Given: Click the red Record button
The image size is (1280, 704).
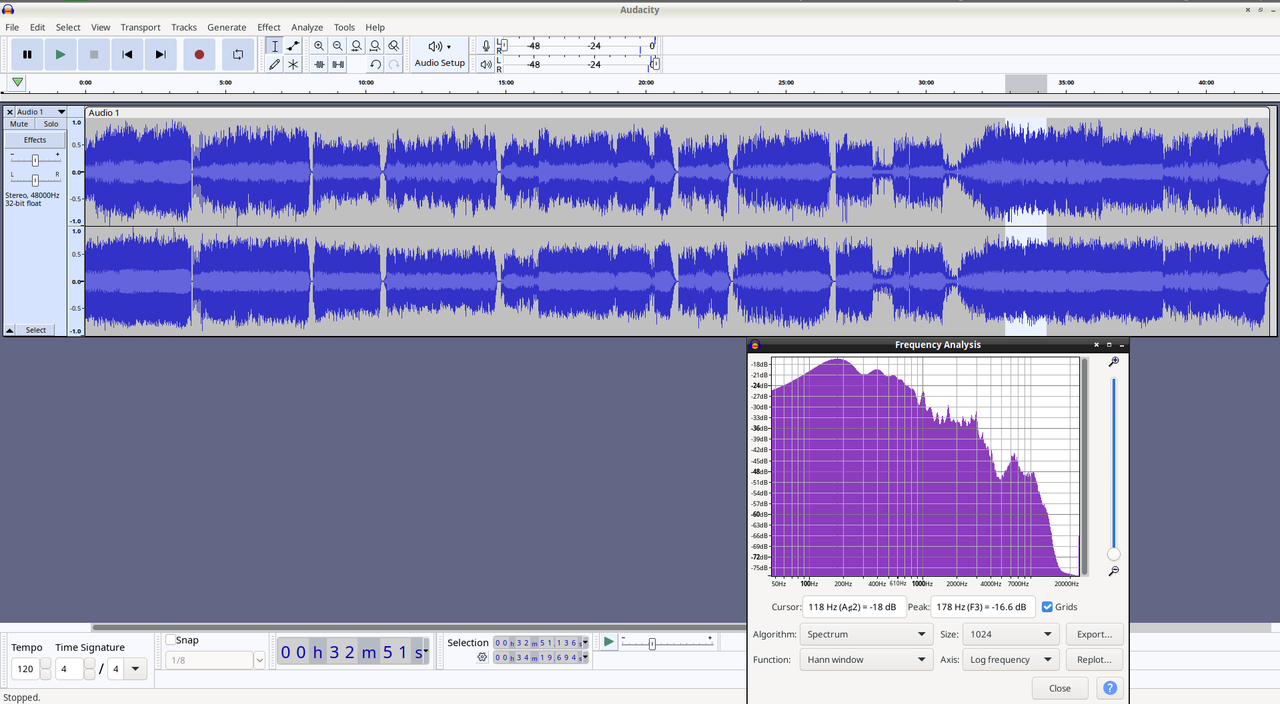Looking at the screenshot, I should click(x=199, y=54).
